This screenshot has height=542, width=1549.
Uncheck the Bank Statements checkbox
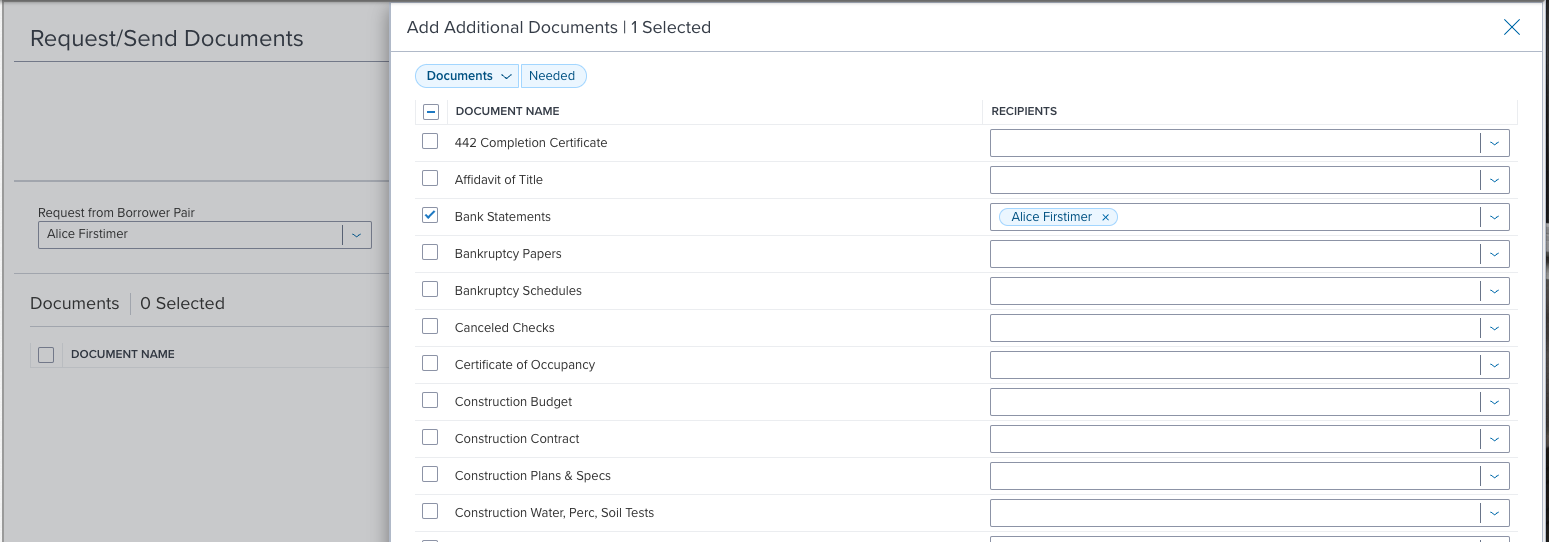[430, 216]
